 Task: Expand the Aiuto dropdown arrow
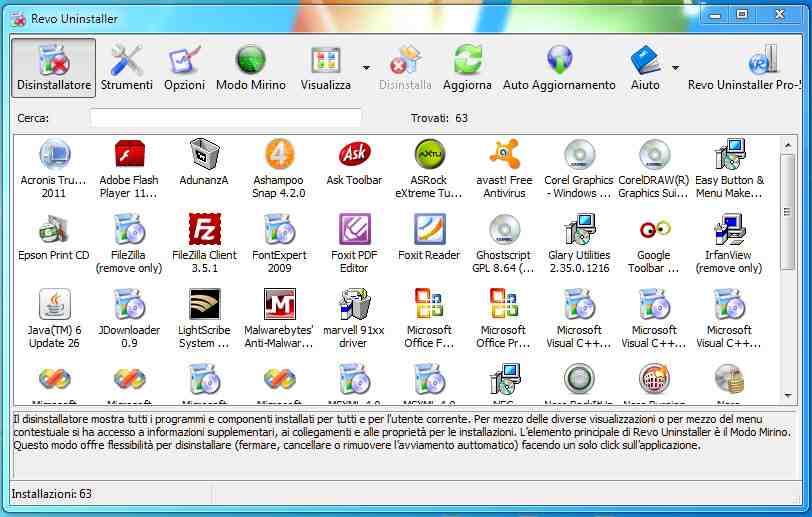coord(675,68)
